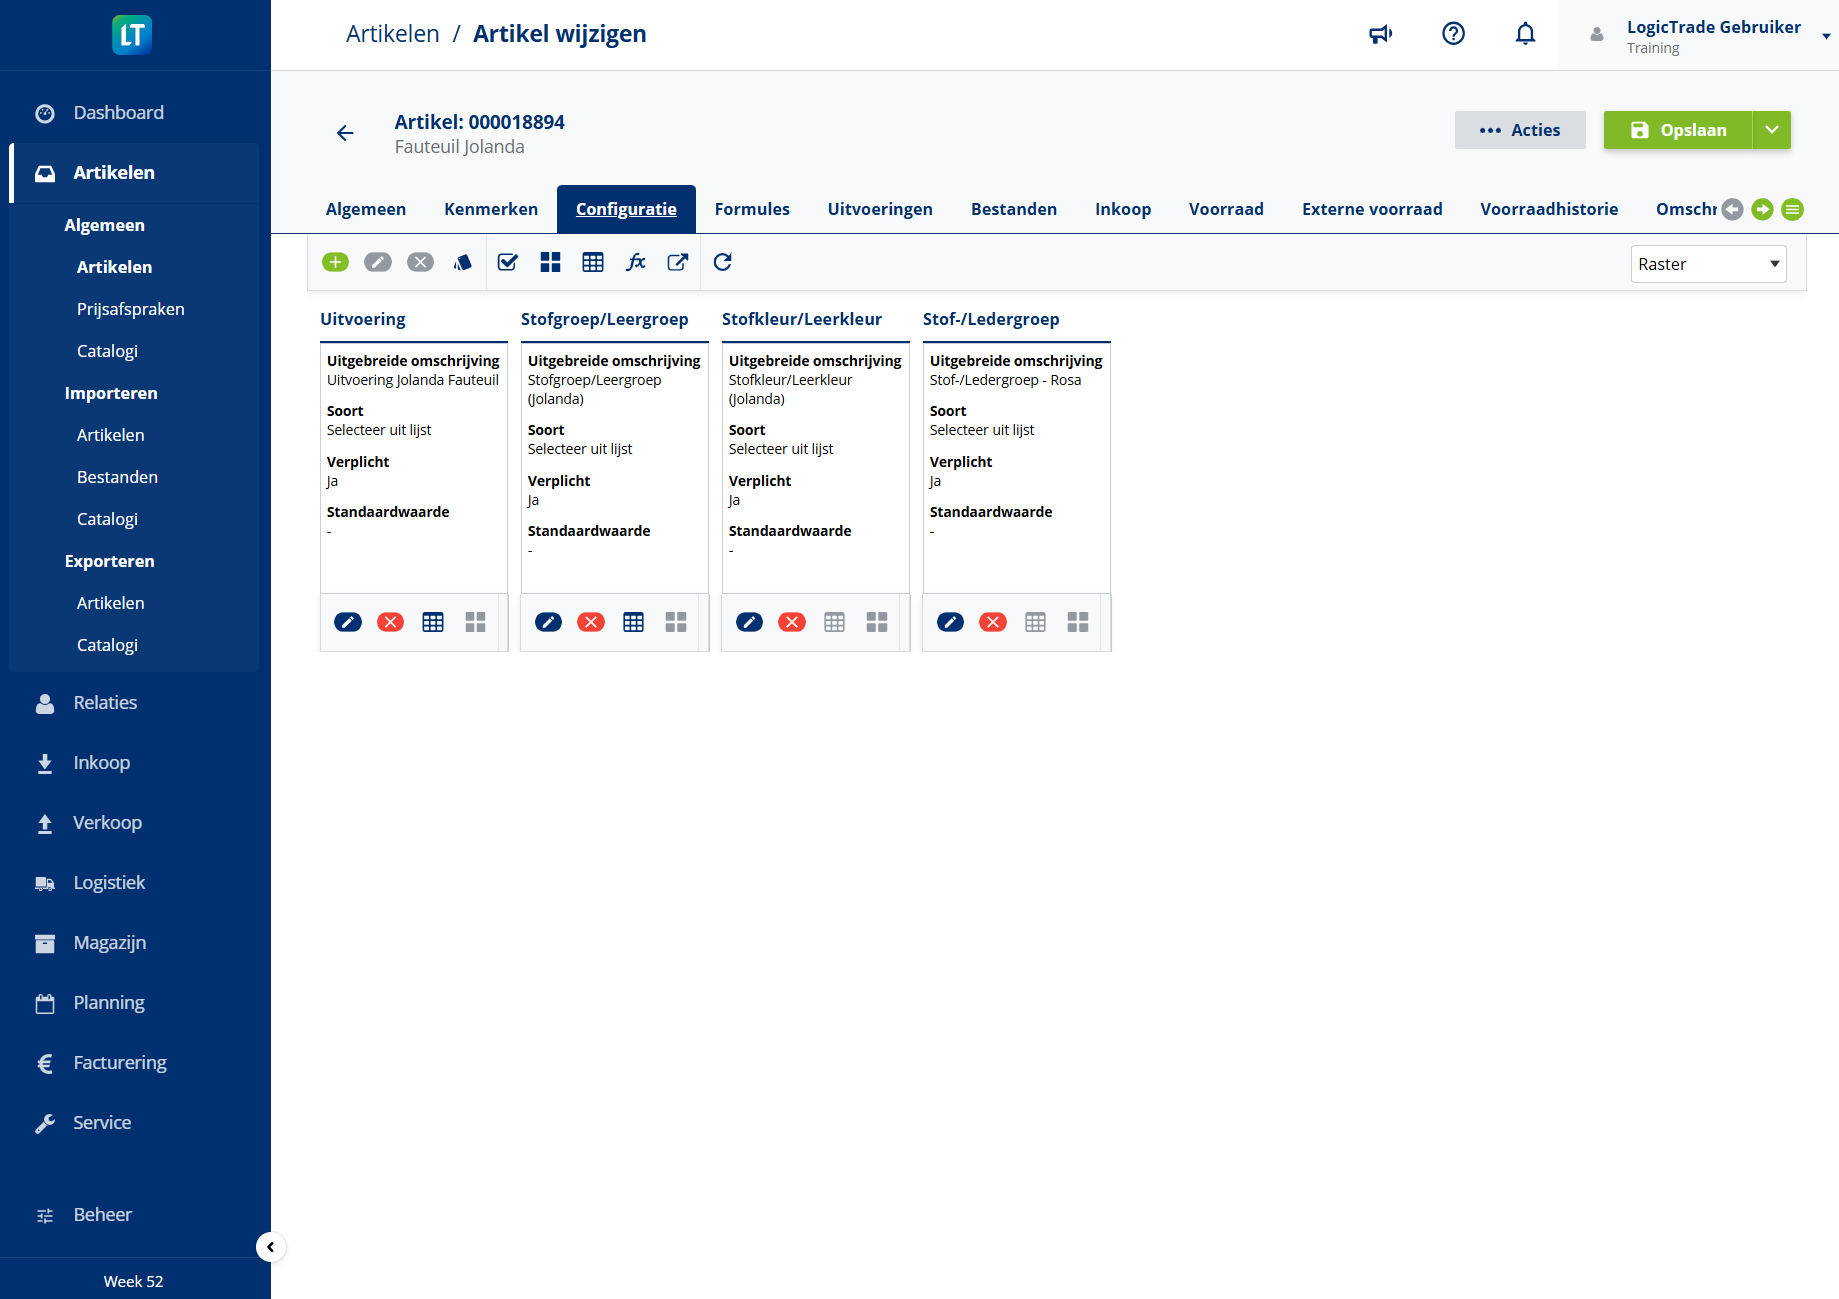Click the table icon under the Stofkleur/Leerkleur card
The width and height of the screenshot is (1839, 1299).
(x=834, y=621)
